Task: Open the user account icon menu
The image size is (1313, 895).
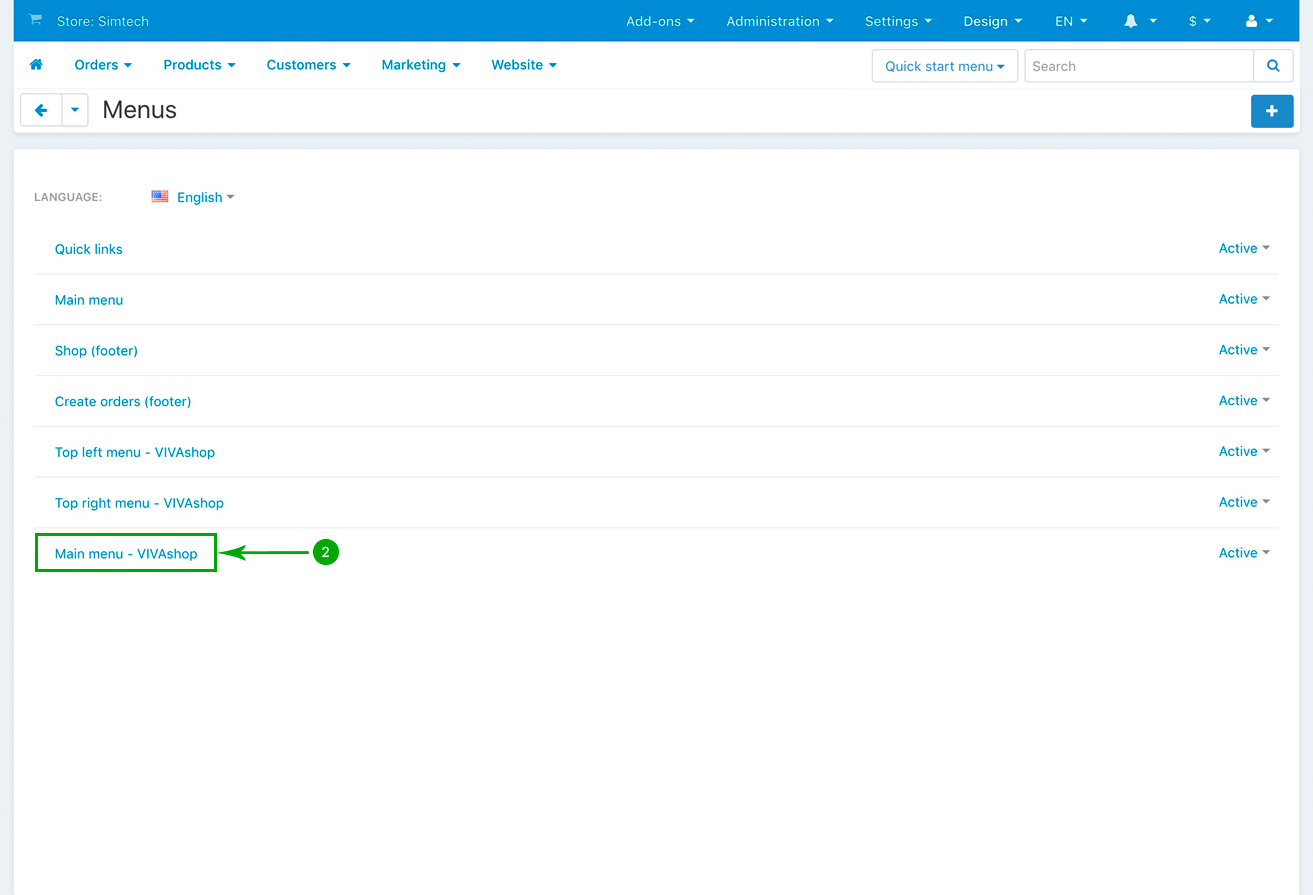Action: (1251, 21)
